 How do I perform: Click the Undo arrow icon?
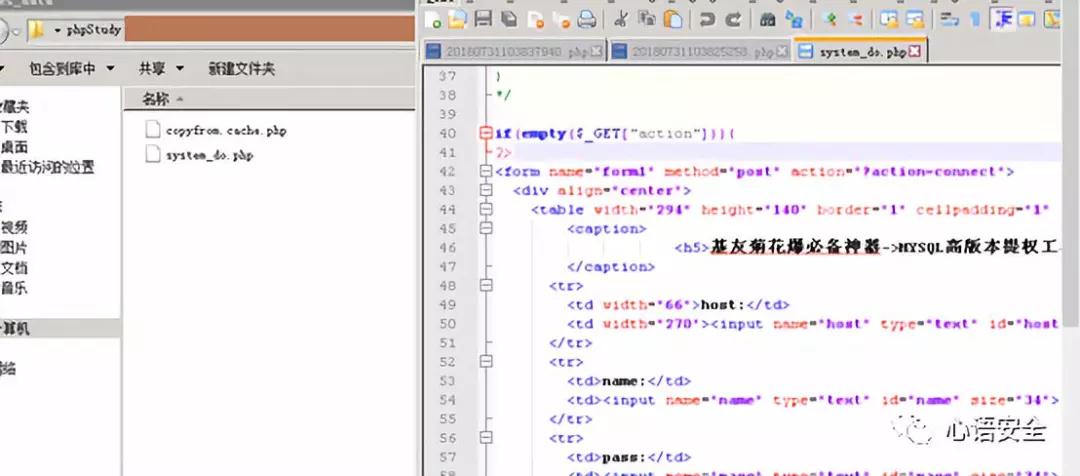[x=706, y=19]
